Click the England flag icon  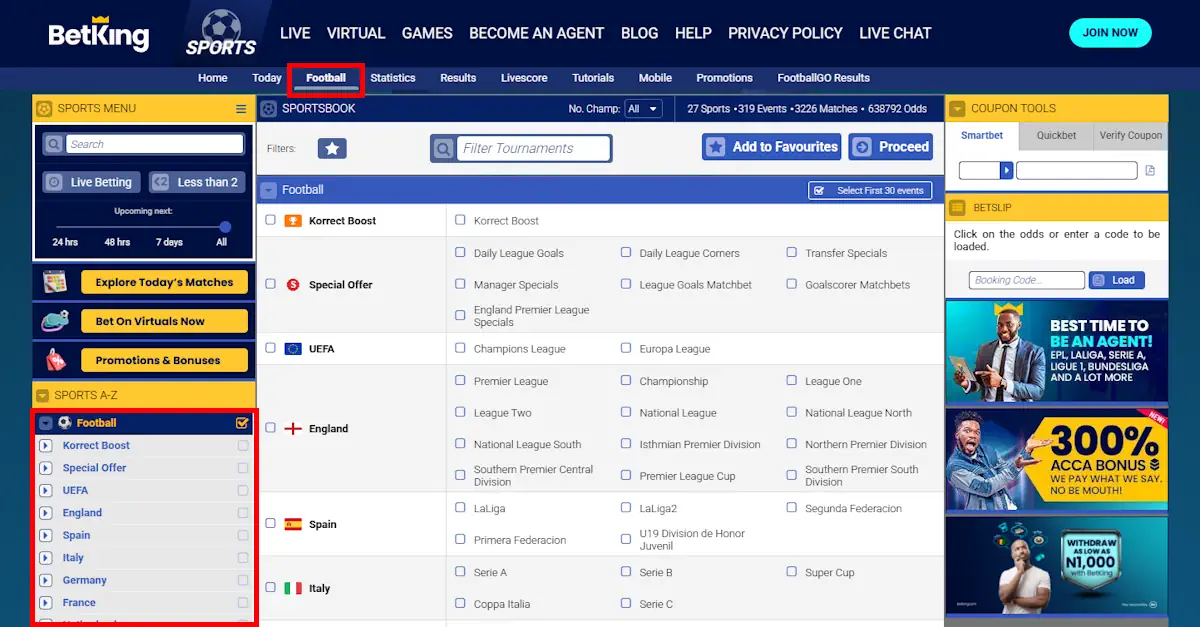(293, 428)
